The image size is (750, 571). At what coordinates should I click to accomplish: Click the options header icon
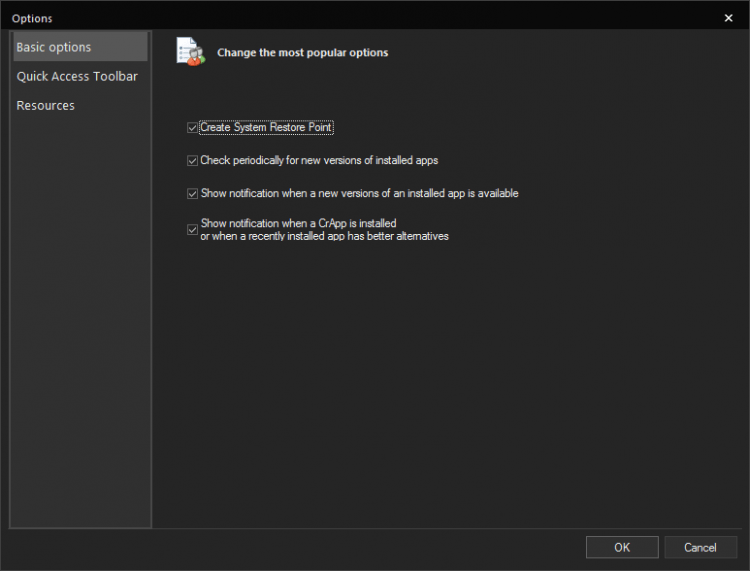tap(189, 51)
